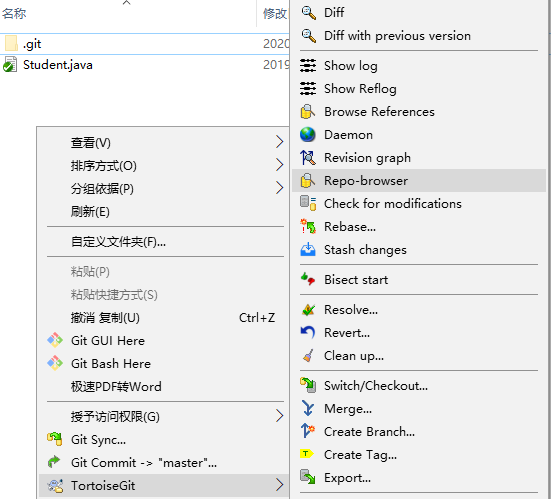
Task: Select the Student.java file name
Action: click(58, 65)
